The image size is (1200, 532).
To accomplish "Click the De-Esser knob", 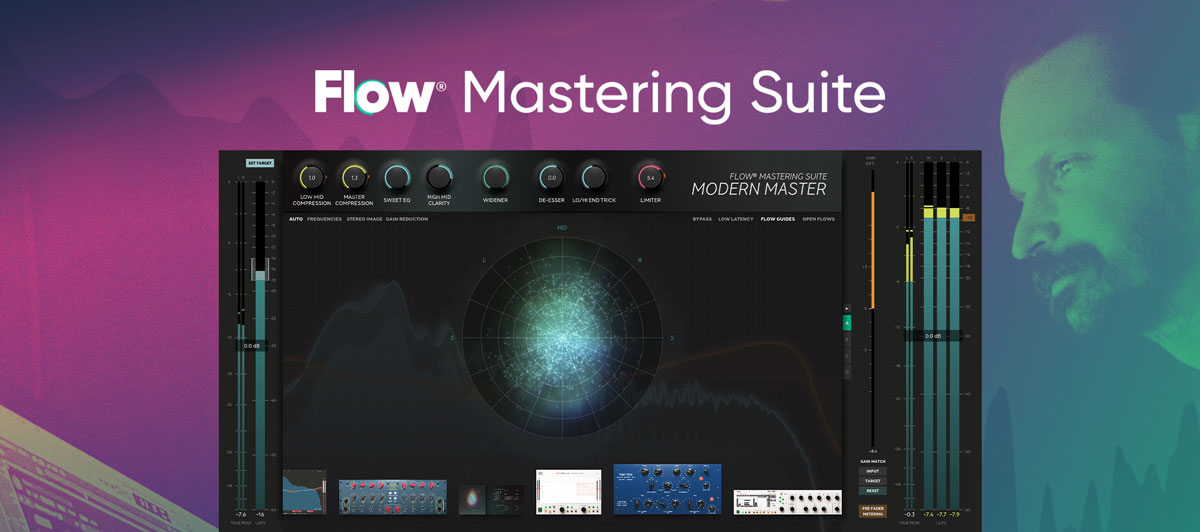I will (x=551, y=178).
